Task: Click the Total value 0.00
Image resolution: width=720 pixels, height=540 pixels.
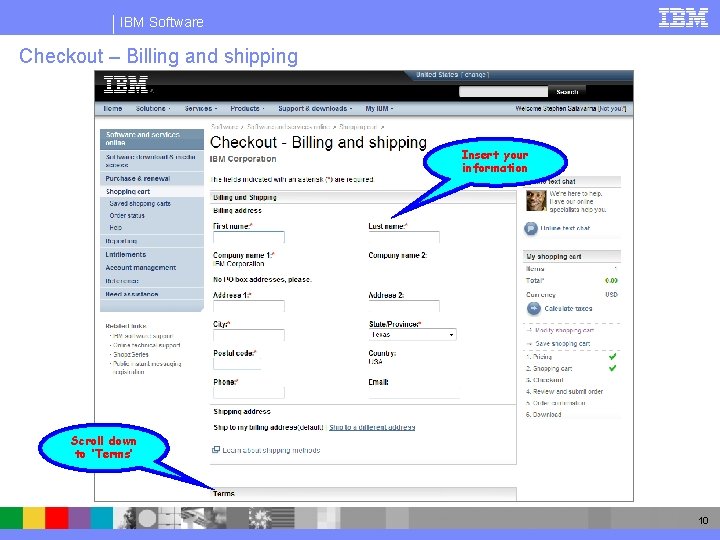Action: pyautogui.click(x=611, y=281)
